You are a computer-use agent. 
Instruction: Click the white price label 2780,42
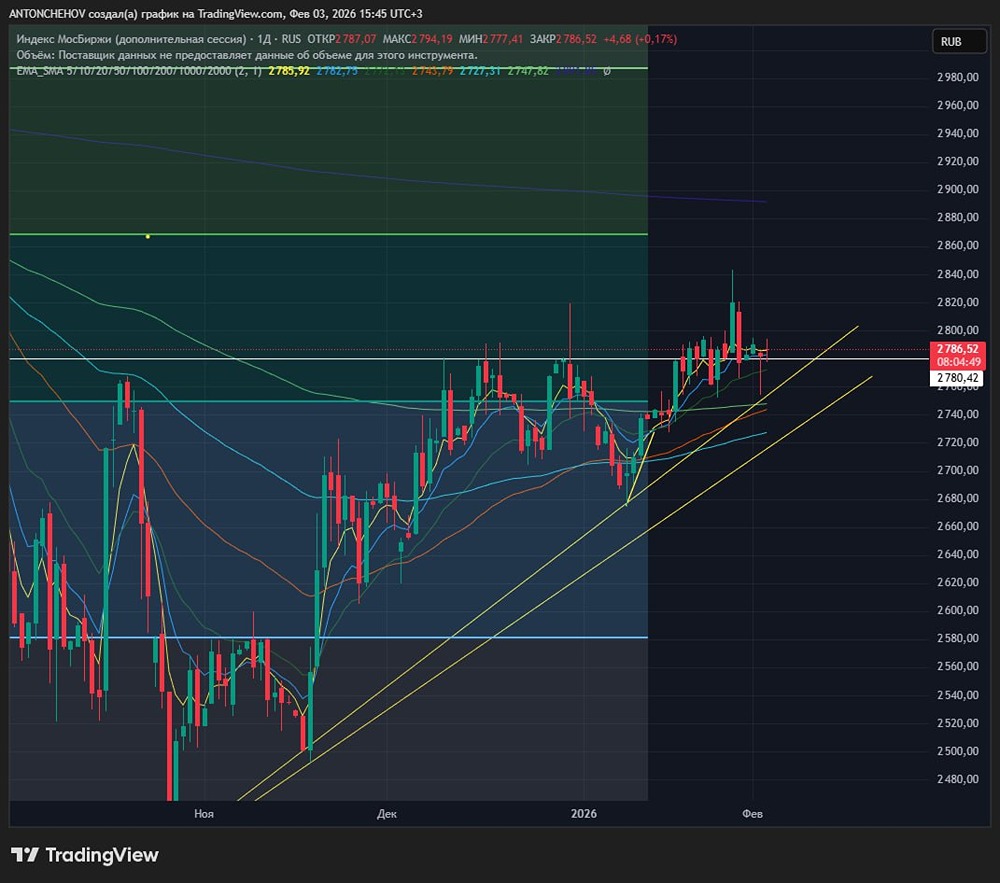tap(958, 378)
